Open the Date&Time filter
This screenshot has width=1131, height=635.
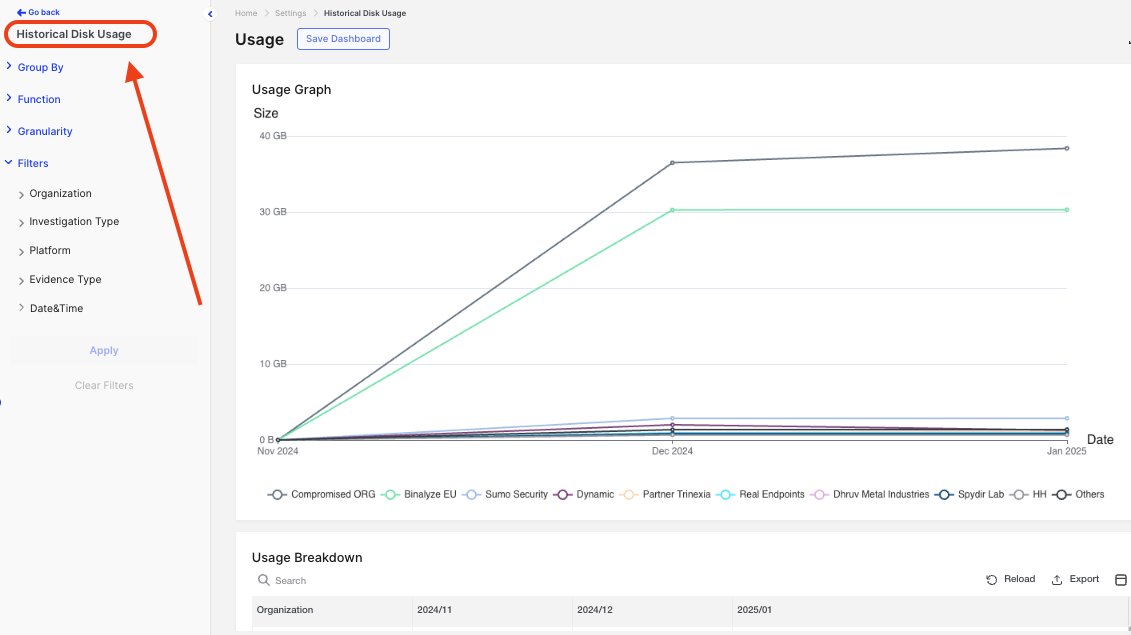[x=56, y=309]
